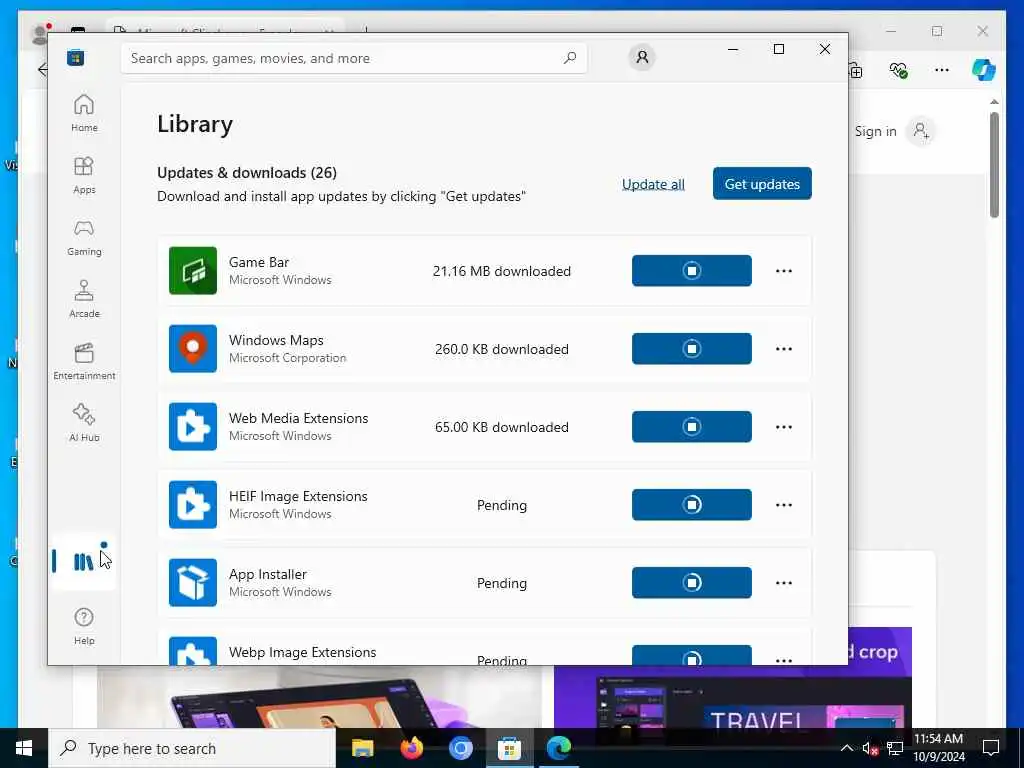
Task: Open the user profile icon
Action: (642, 57)
